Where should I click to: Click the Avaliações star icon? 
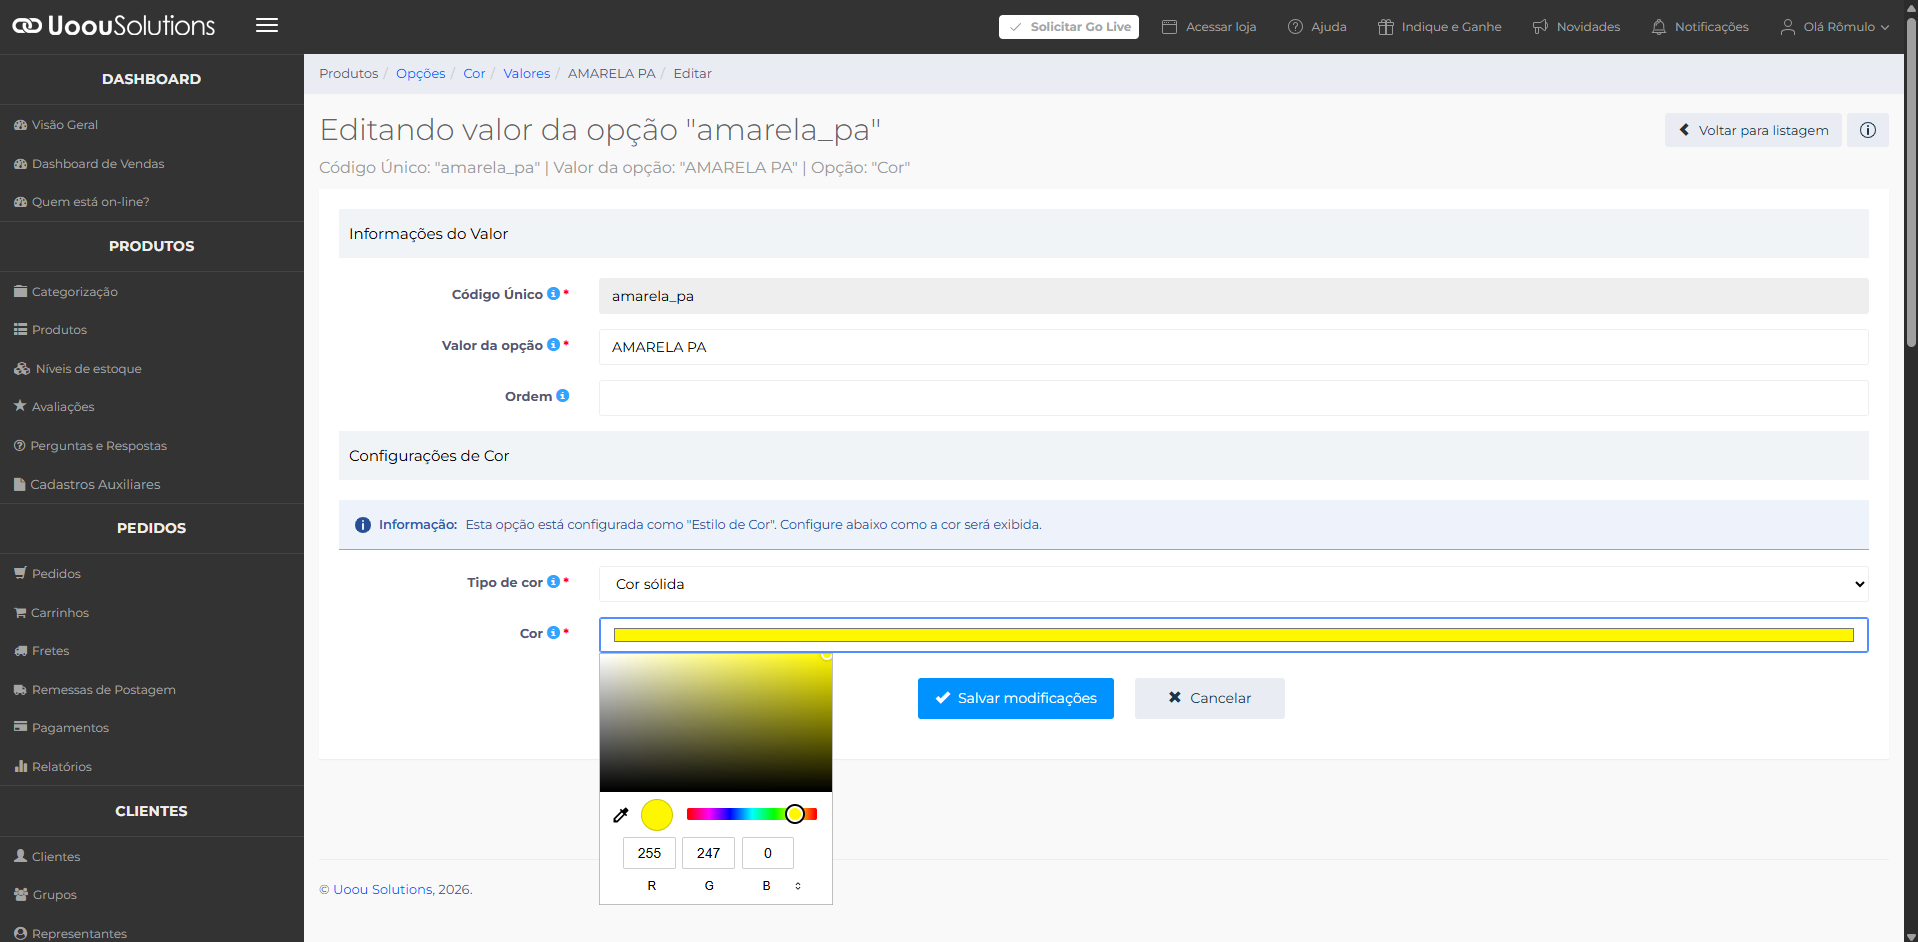[x=20, y=406]
